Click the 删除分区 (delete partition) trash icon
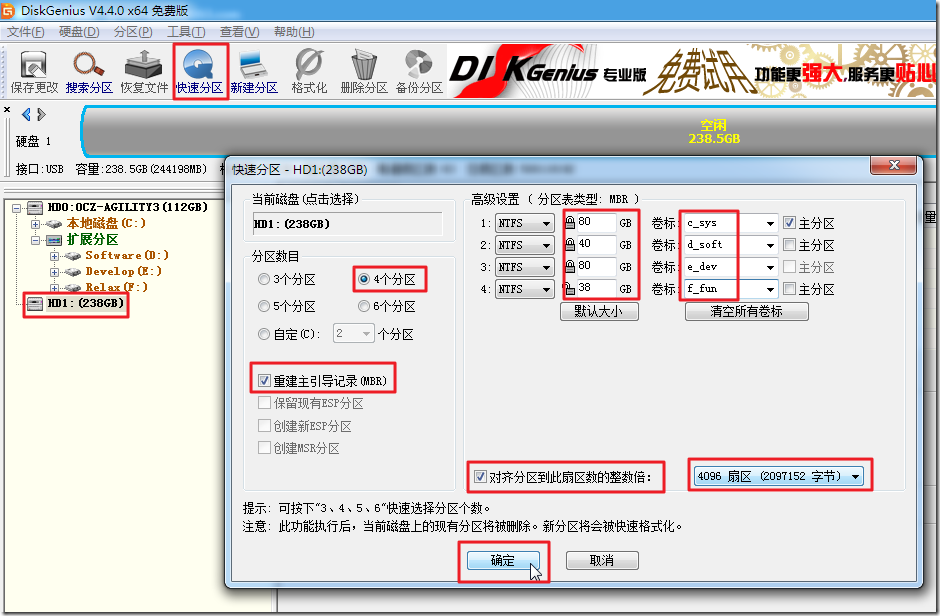This screenshot has height=616, width=940. 364,73
